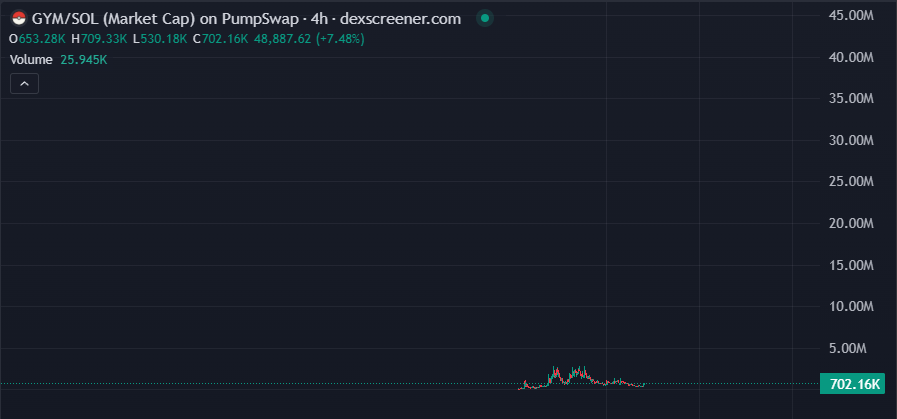Click the low value 530.18K
The height and width of the screenshot is (419, 897).
pyautogui.click(x=164, y=39)
